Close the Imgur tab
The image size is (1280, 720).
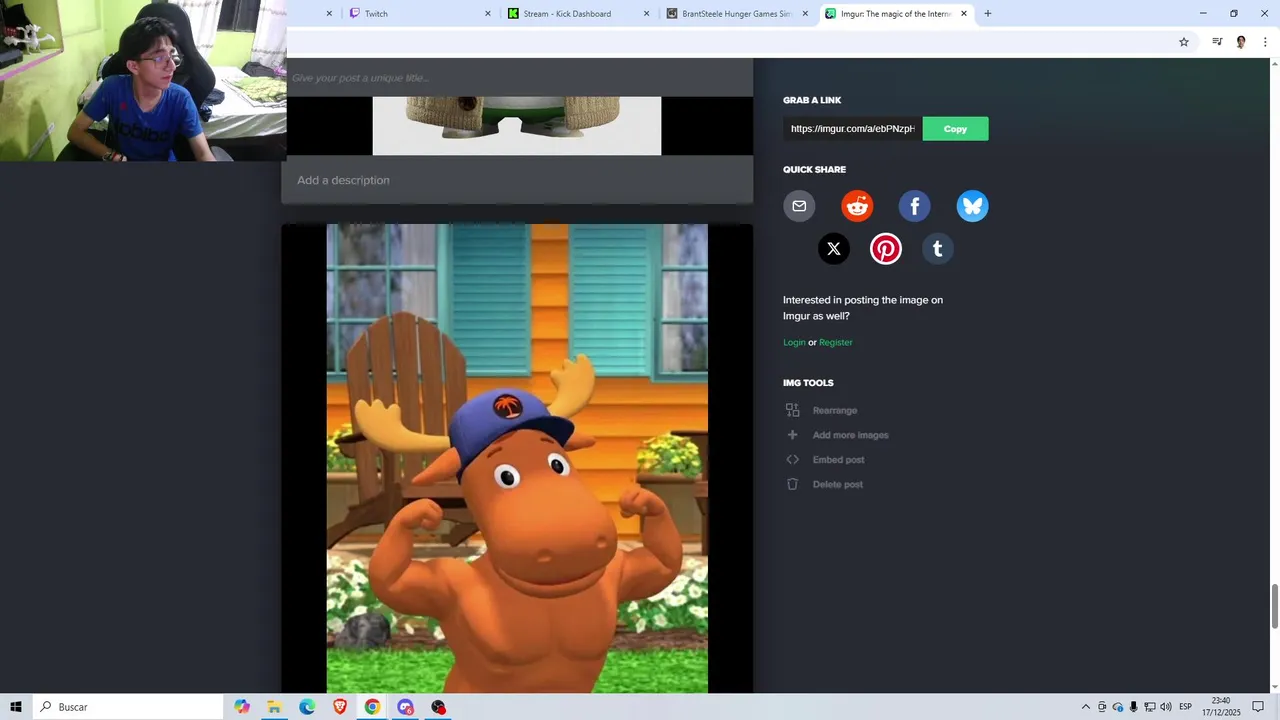[964, 14]
